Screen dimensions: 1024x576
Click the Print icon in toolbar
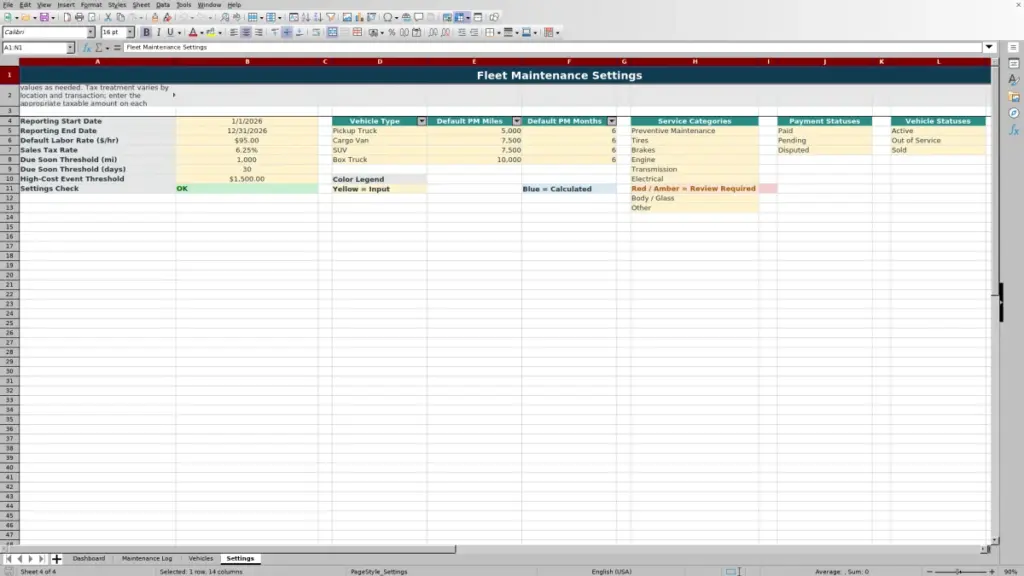click(79, 17)
